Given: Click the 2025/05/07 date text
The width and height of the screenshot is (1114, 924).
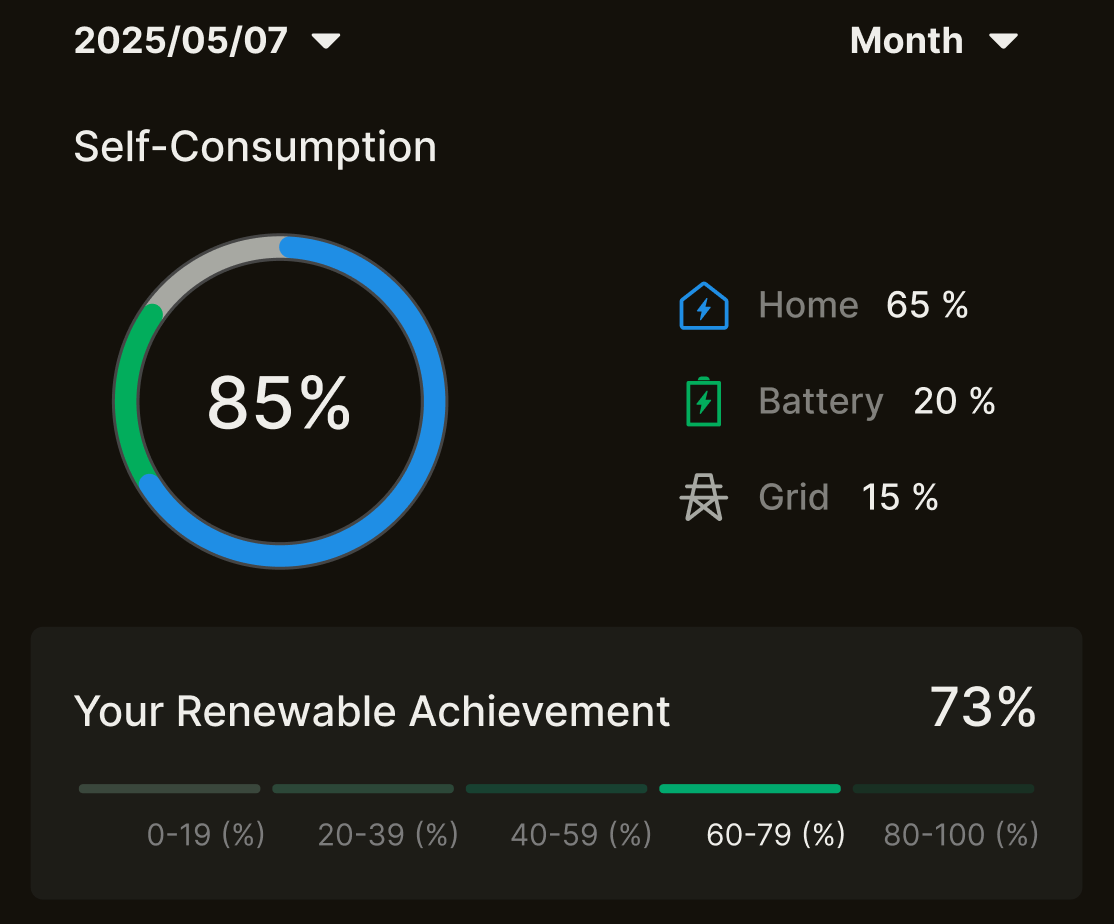Looking at the screenshot, I should pyautogui.click(x=181, y=41).
